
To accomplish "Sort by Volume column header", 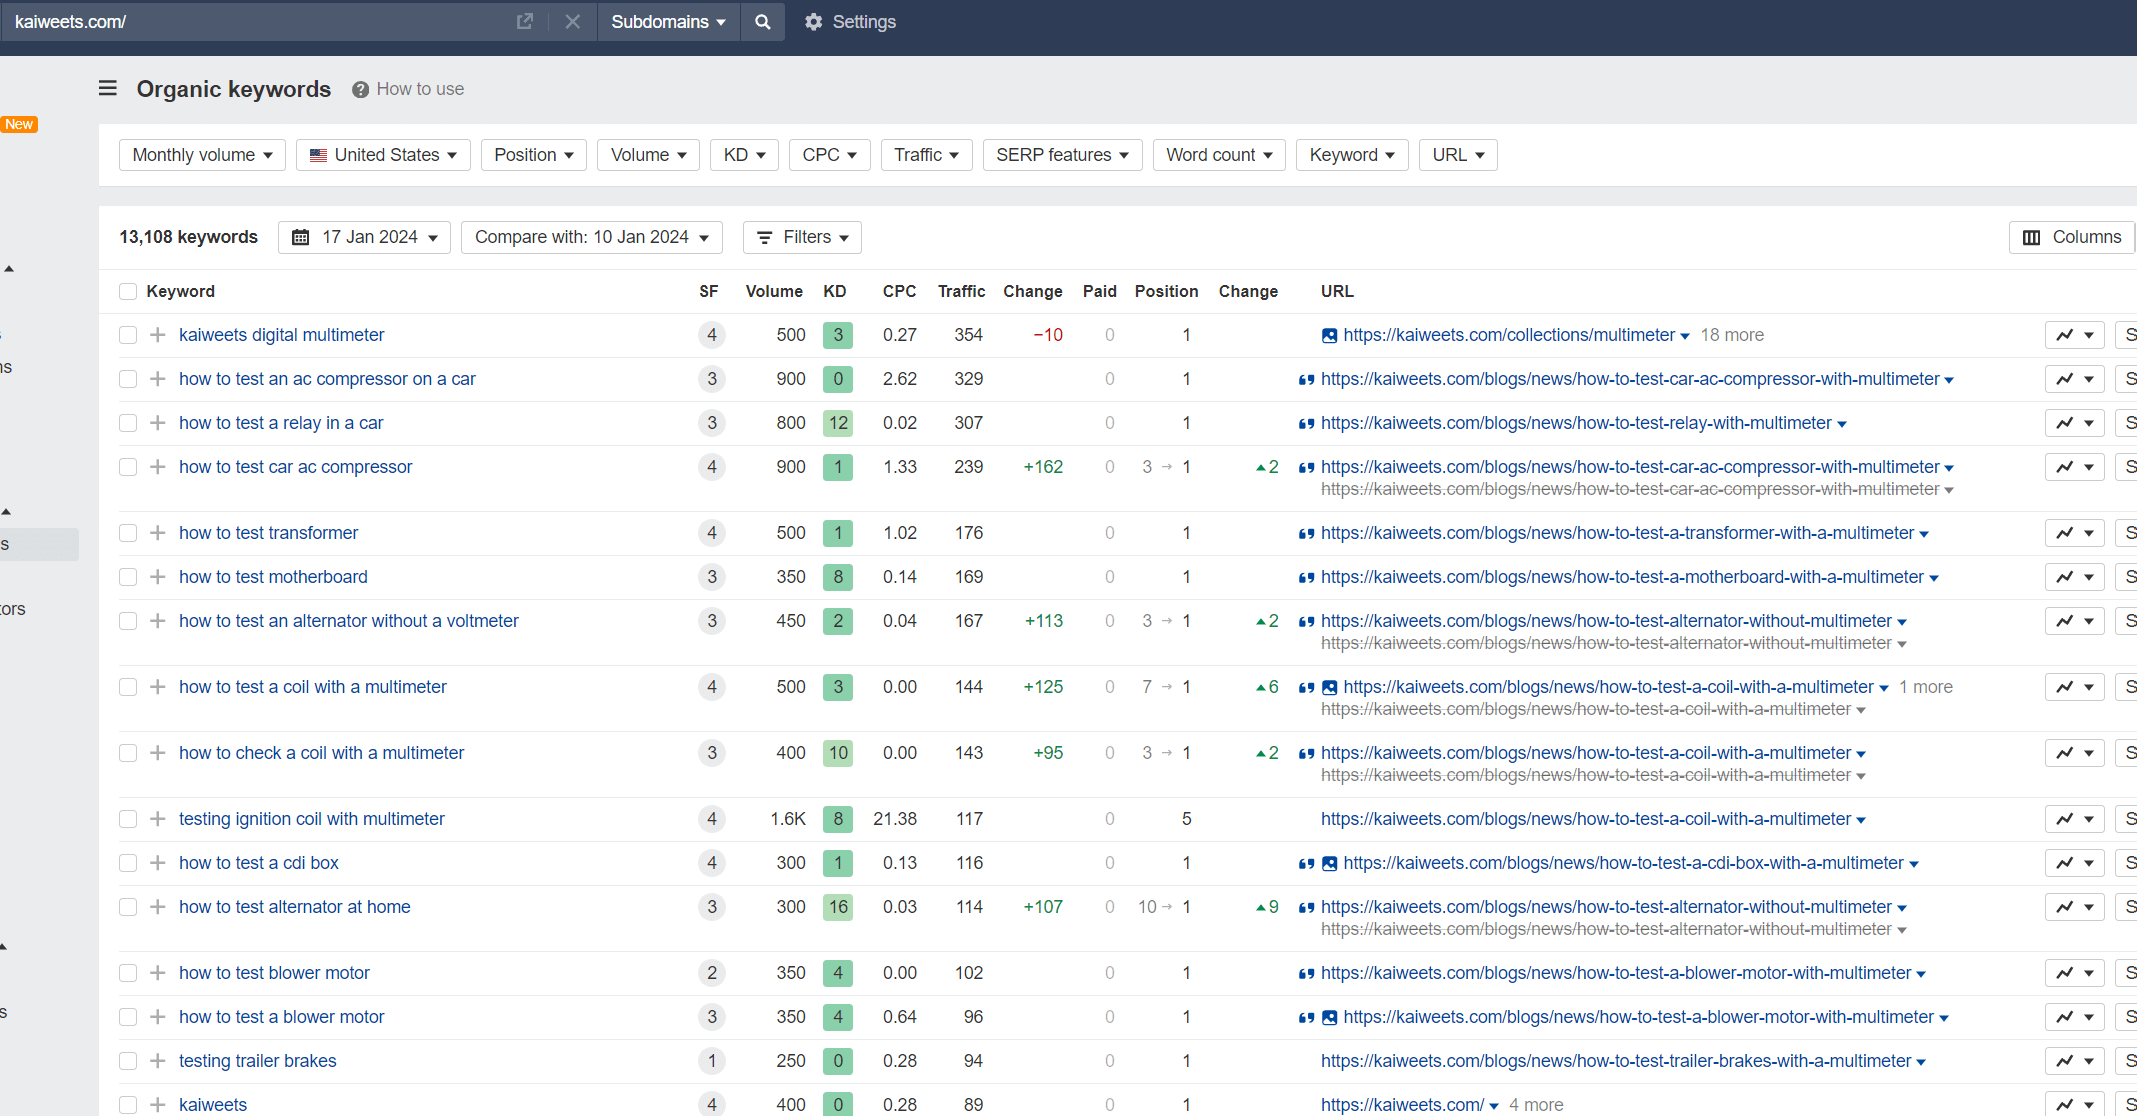I will 774,291.
